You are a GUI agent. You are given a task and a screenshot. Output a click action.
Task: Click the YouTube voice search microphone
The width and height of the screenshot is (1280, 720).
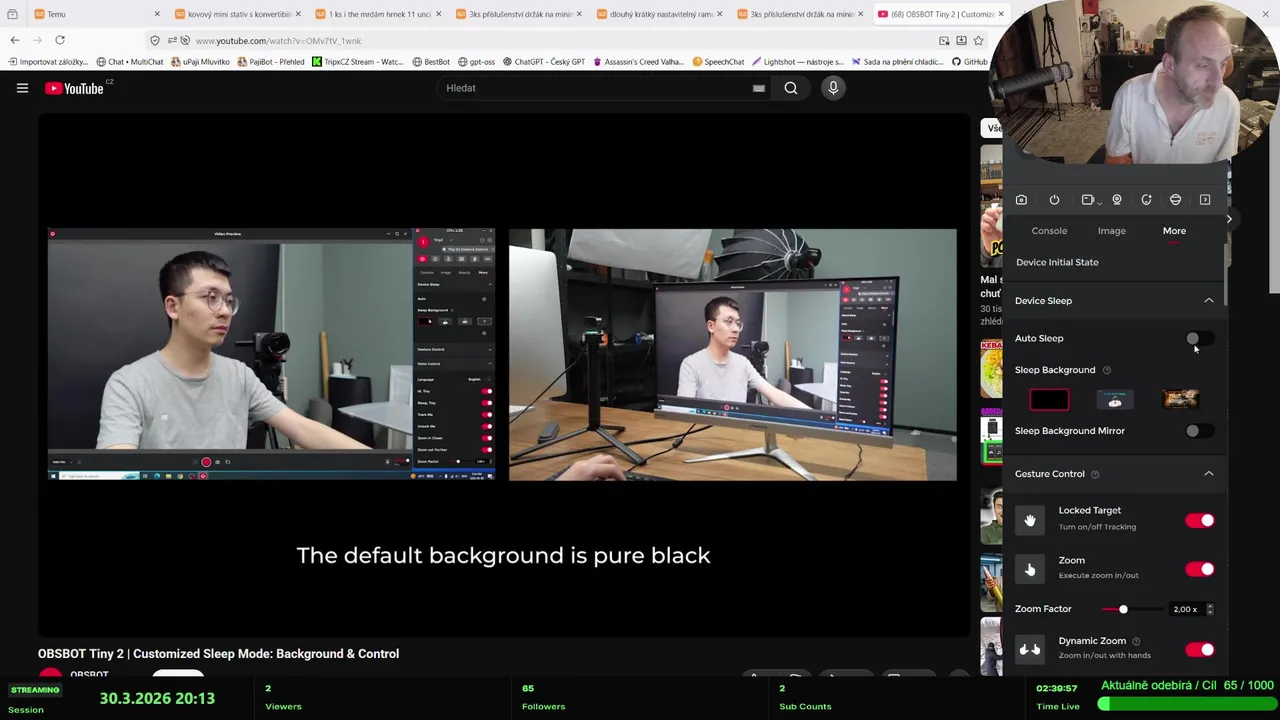(x=833, y=88)
